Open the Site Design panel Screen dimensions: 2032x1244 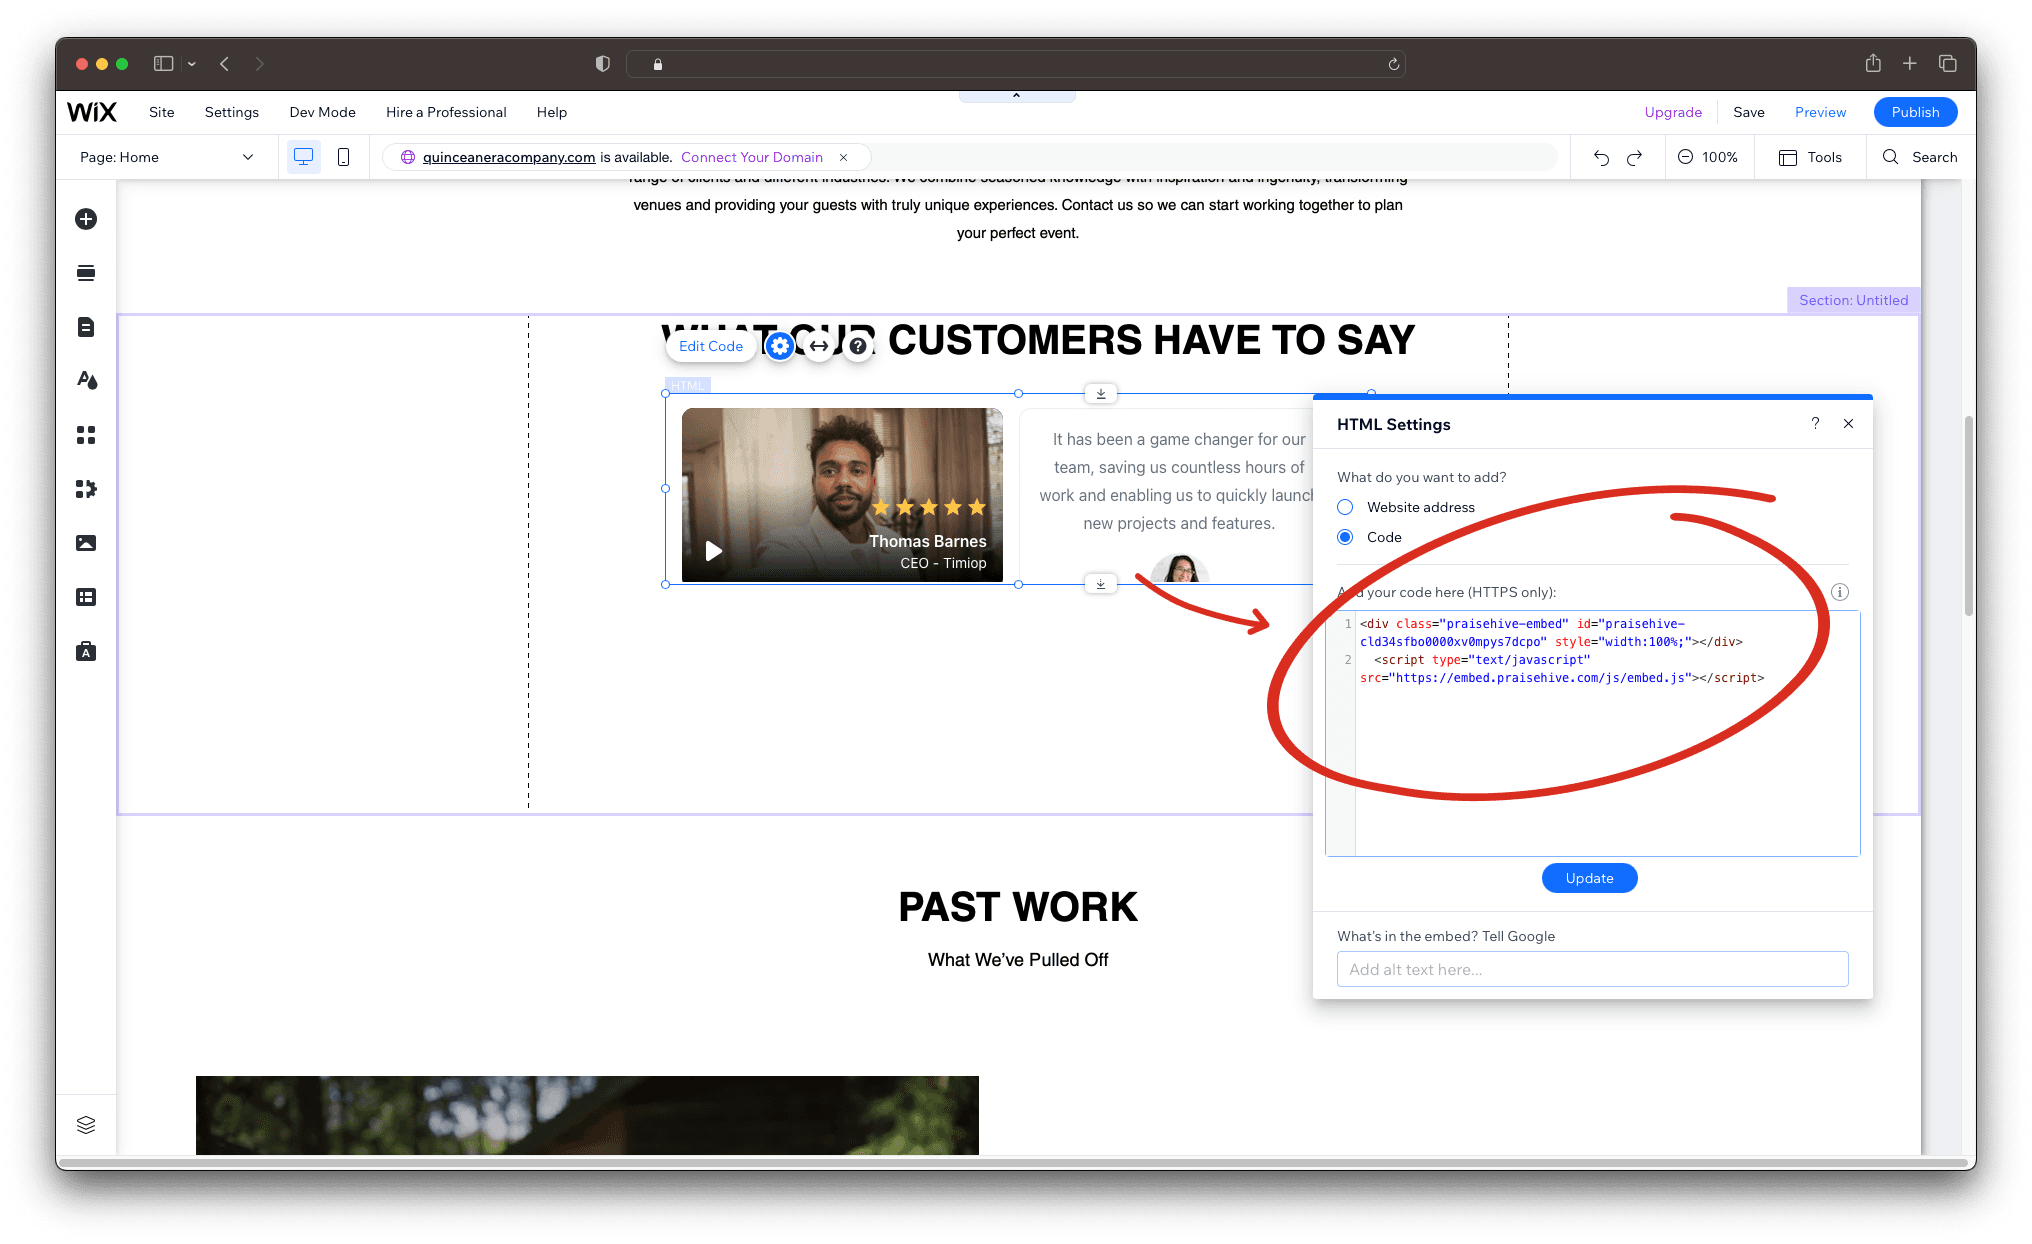coord(86,380)
